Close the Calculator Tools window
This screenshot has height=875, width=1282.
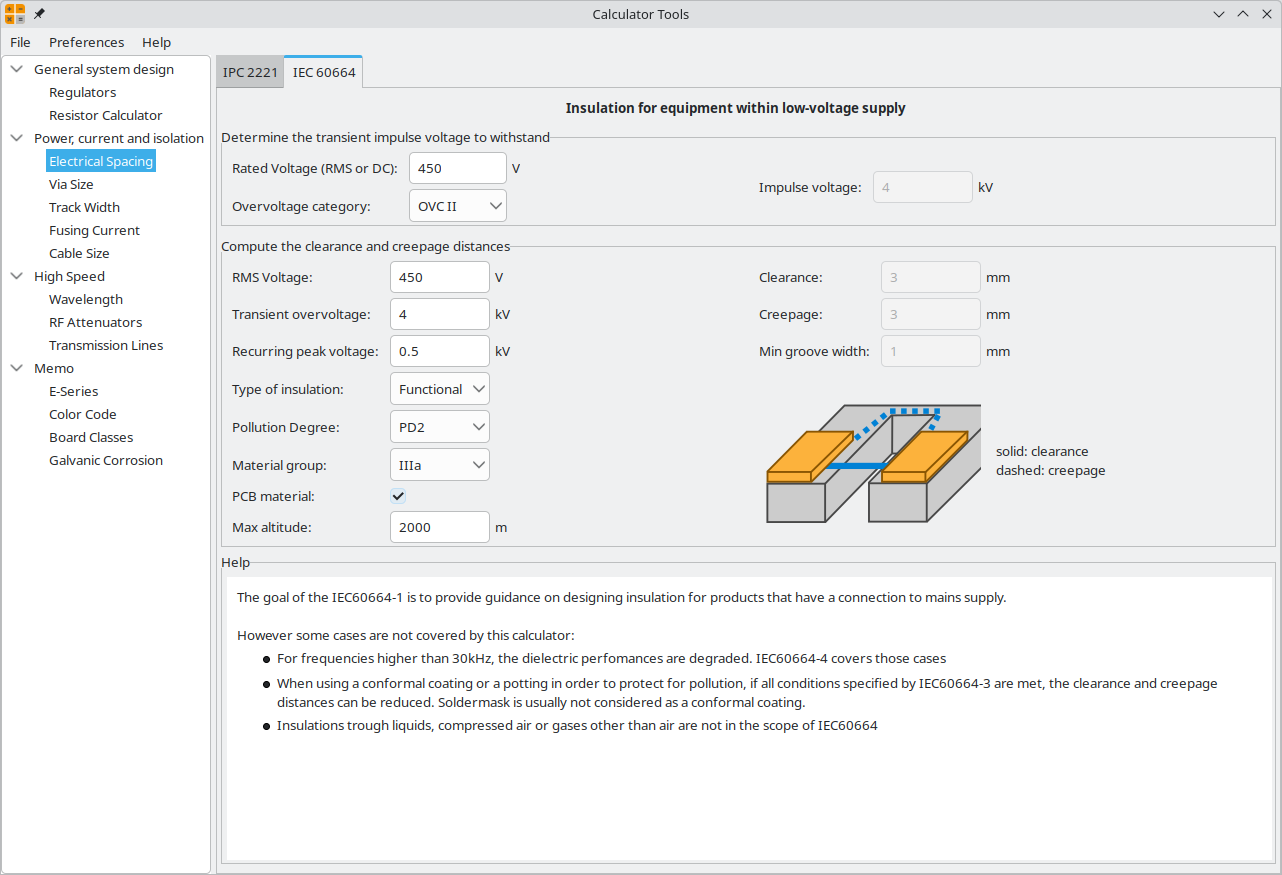tap(1267, 14)
